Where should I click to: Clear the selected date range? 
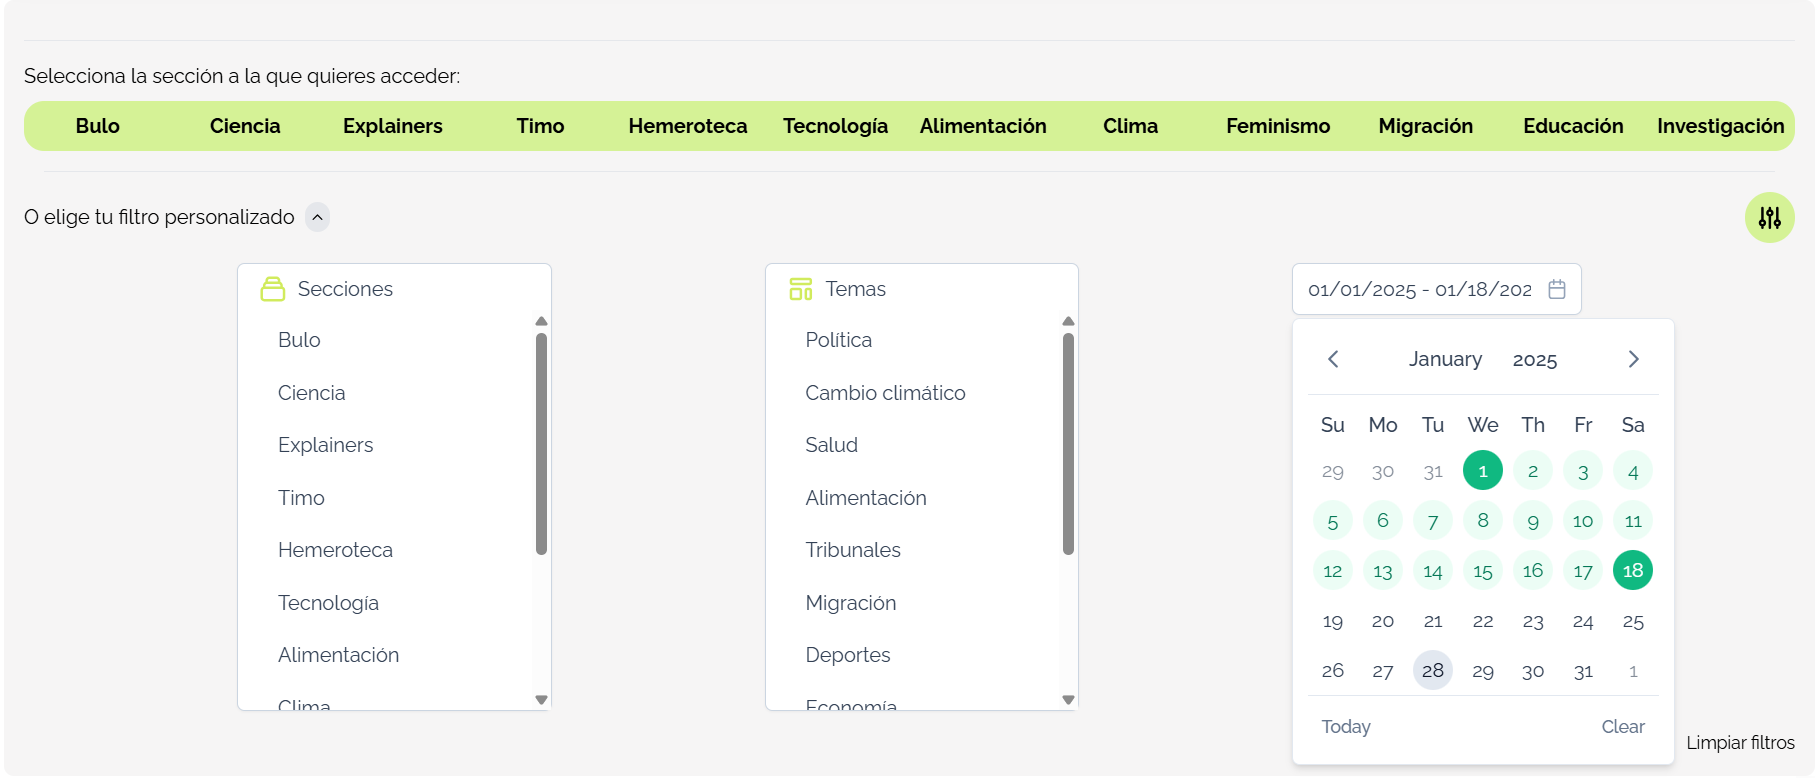tap(1622, 727)
